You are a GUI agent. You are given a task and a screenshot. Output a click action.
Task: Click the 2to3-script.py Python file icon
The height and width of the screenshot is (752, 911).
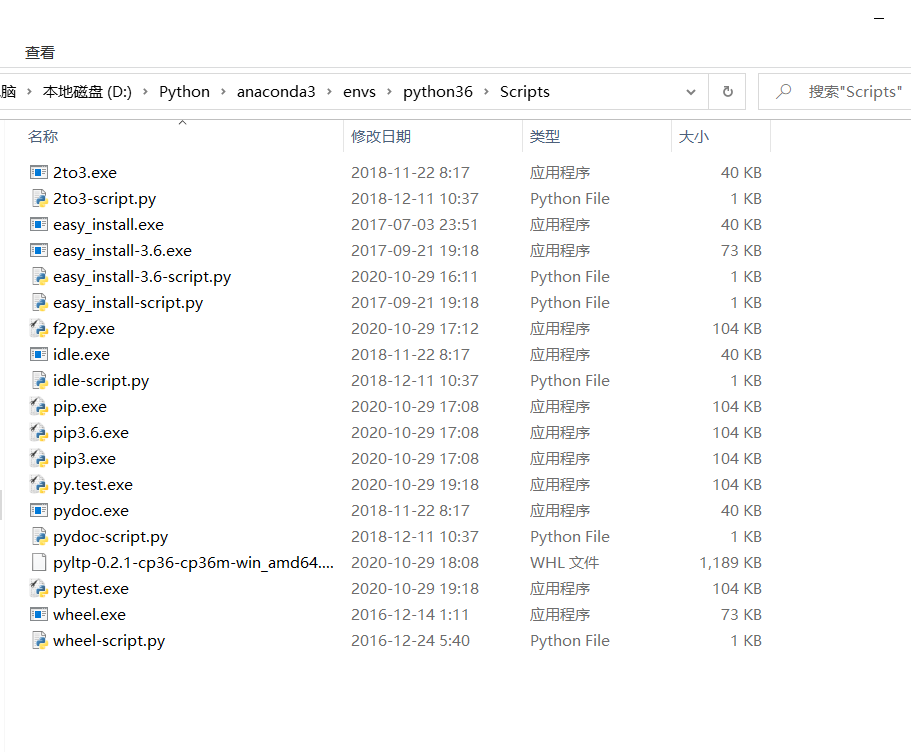pyautogui.click(x=39, y=199)
